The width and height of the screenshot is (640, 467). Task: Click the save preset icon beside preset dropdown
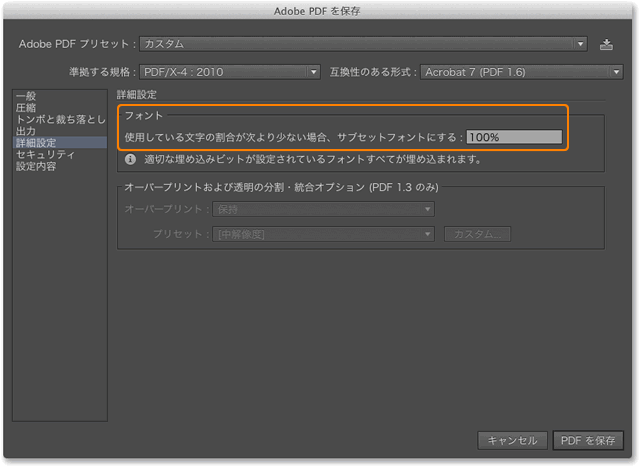pyautogui.click(x=606, y=44)
